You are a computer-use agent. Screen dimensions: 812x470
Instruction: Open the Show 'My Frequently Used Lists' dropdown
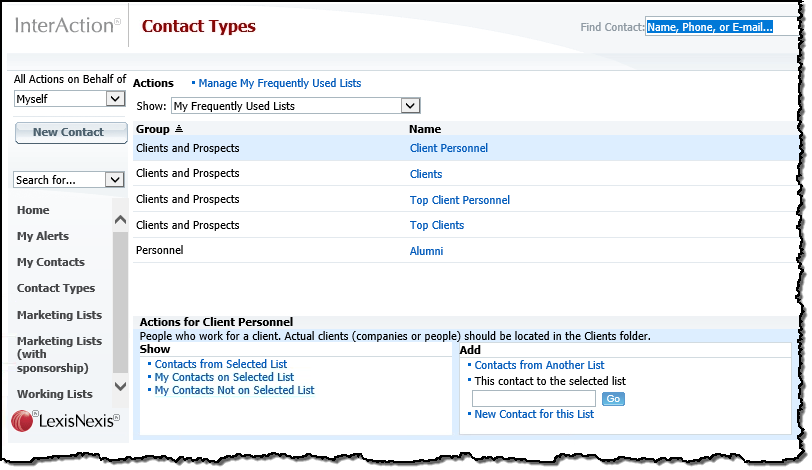coord(410,106)
